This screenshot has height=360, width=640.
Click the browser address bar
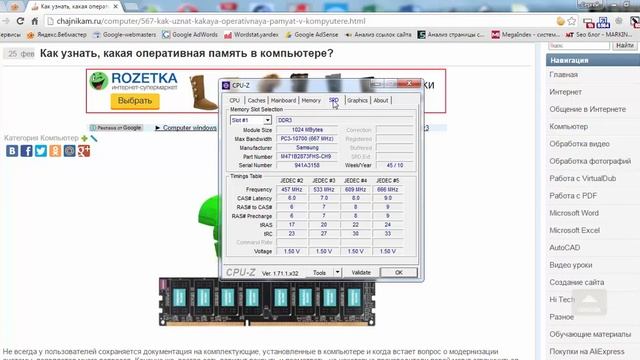(x=300, y=21)
